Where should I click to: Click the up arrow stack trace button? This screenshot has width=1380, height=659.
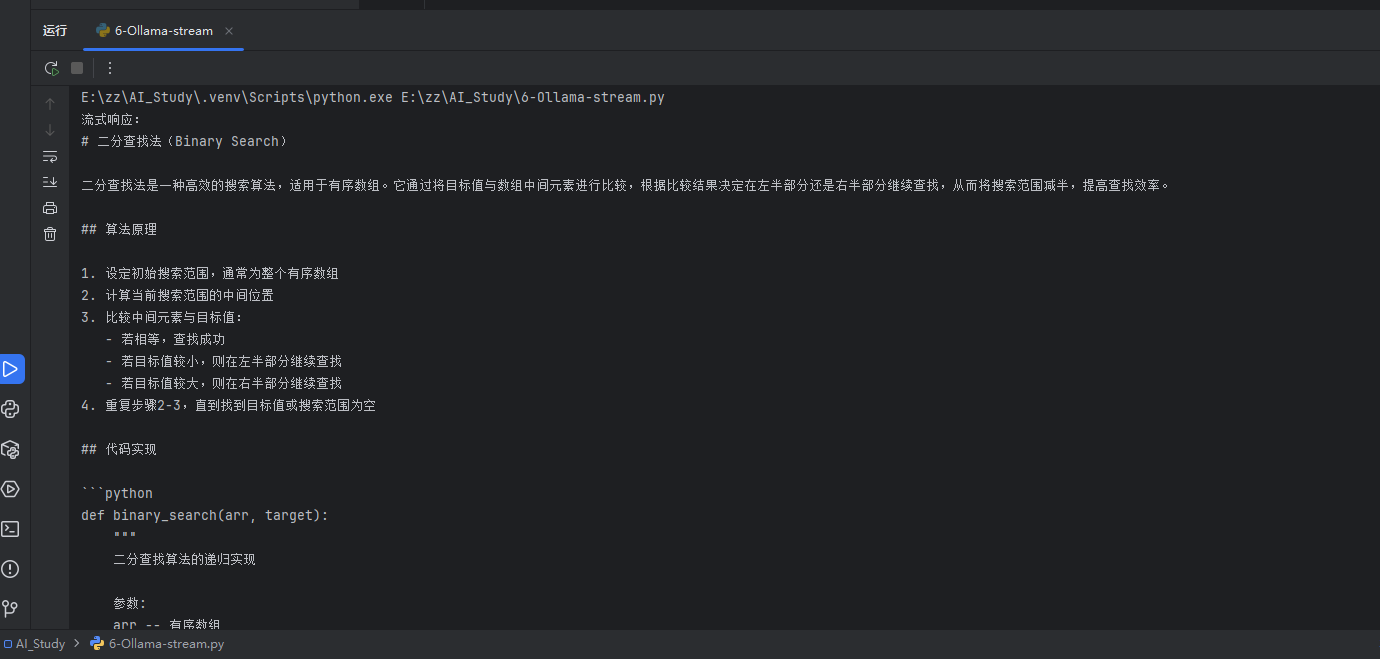pos(50,104)
